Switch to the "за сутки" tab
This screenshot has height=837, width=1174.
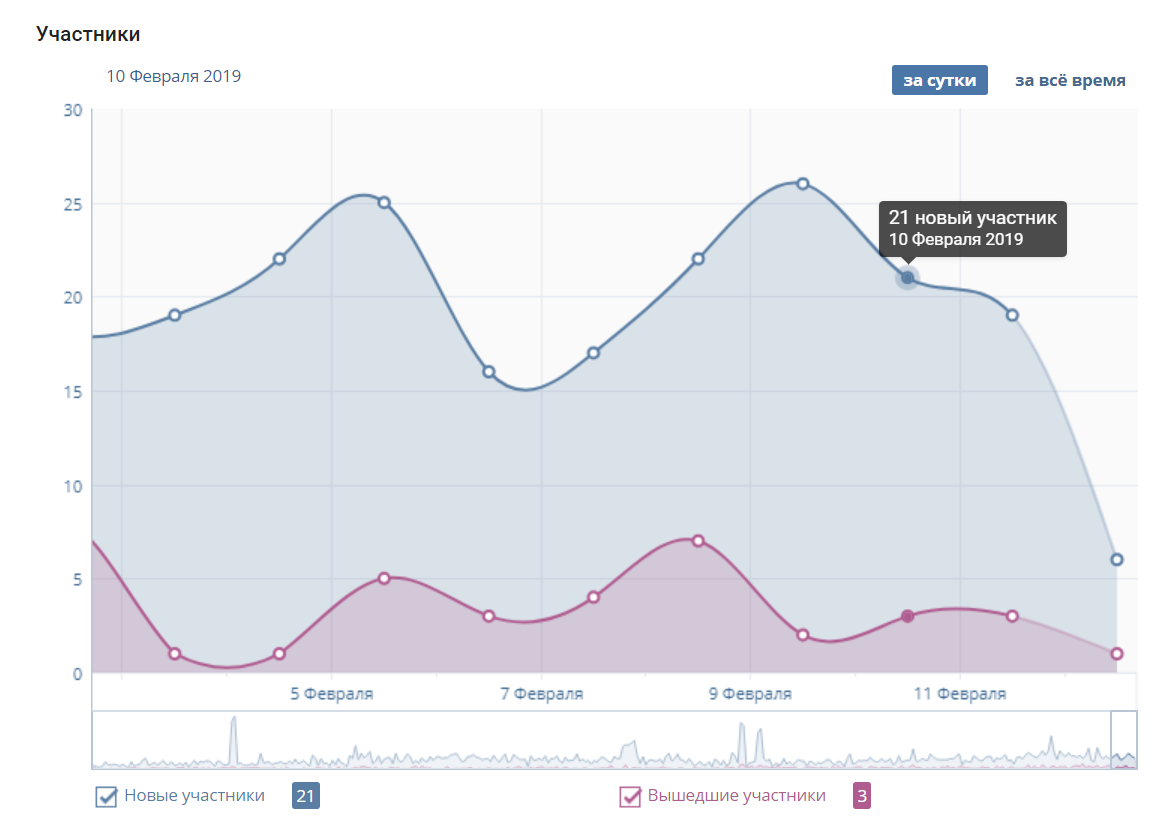click(939, 81)
